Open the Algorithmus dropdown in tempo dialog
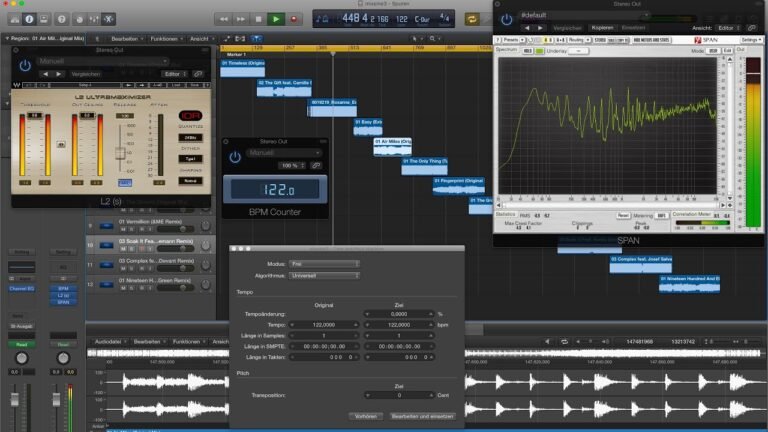768x432 pixels. pyautogui.click(x=324, y=276)
